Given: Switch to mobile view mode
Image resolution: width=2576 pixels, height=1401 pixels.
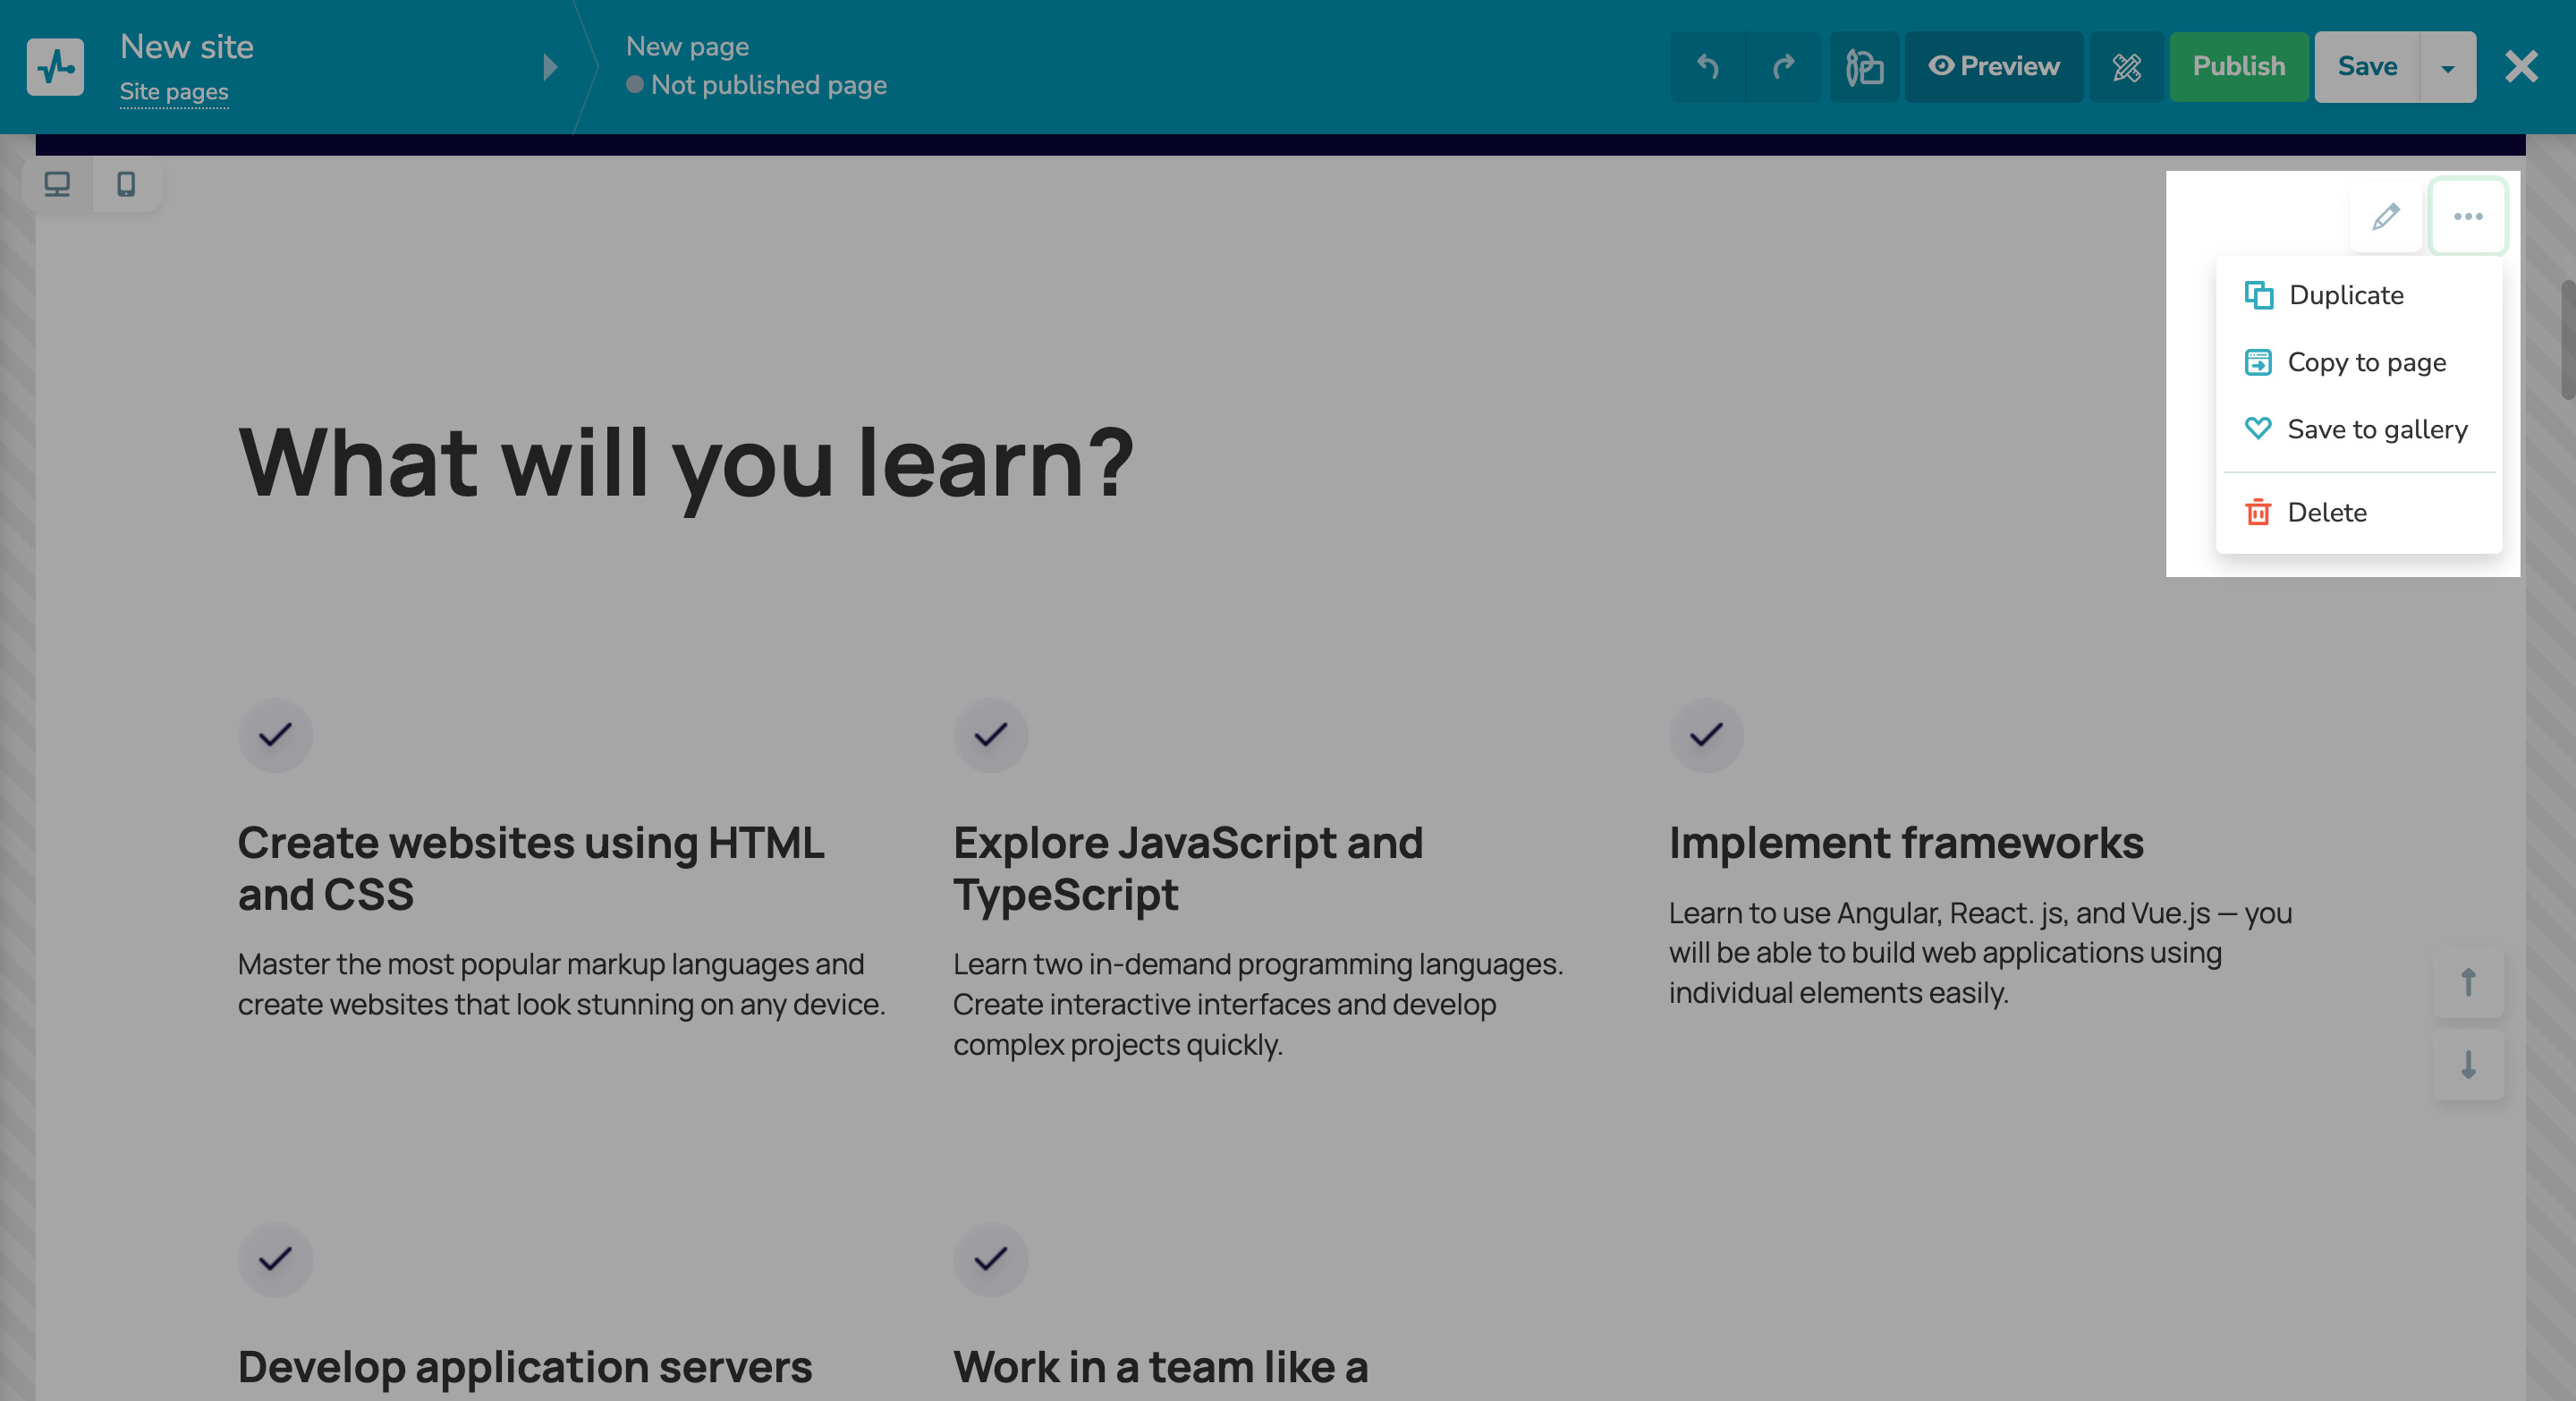Looking at the screenshot, I should point(126,184).
